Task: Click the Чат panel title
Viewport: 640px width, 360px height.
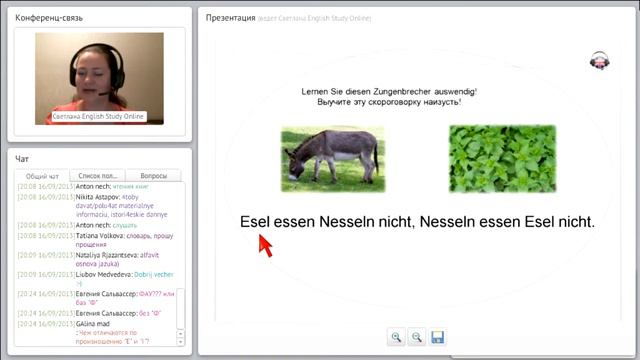Action: [x=22, y=159]
